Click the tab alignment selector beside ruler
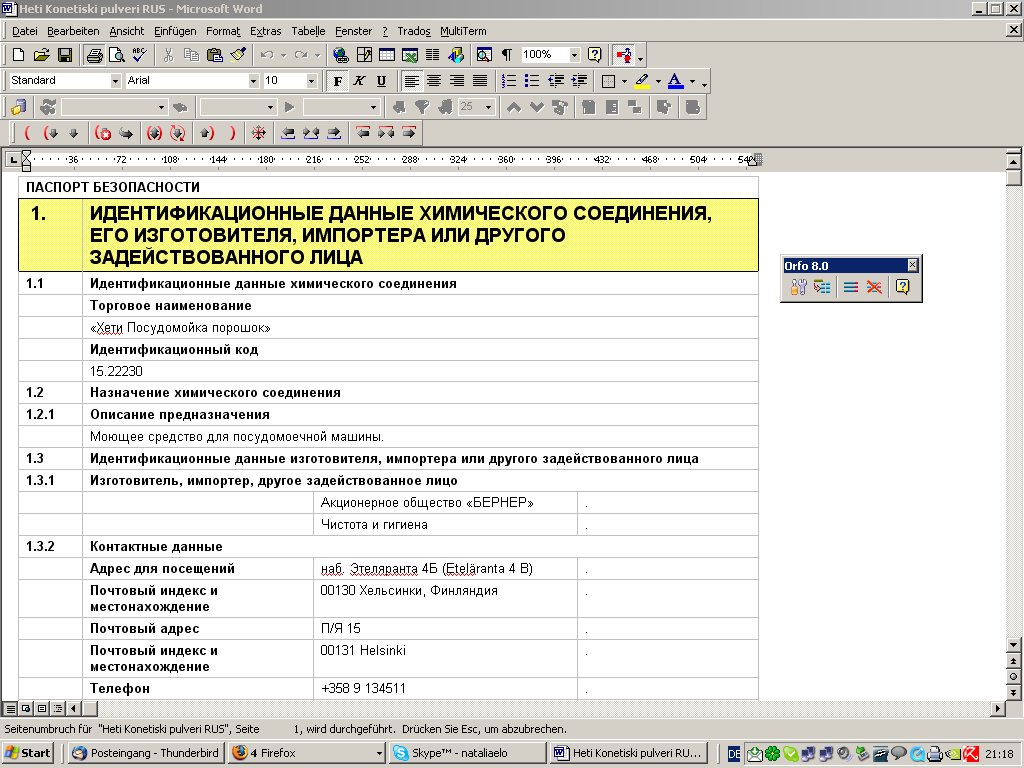This screenshot has width=1024, height=768. coord(13,159)
